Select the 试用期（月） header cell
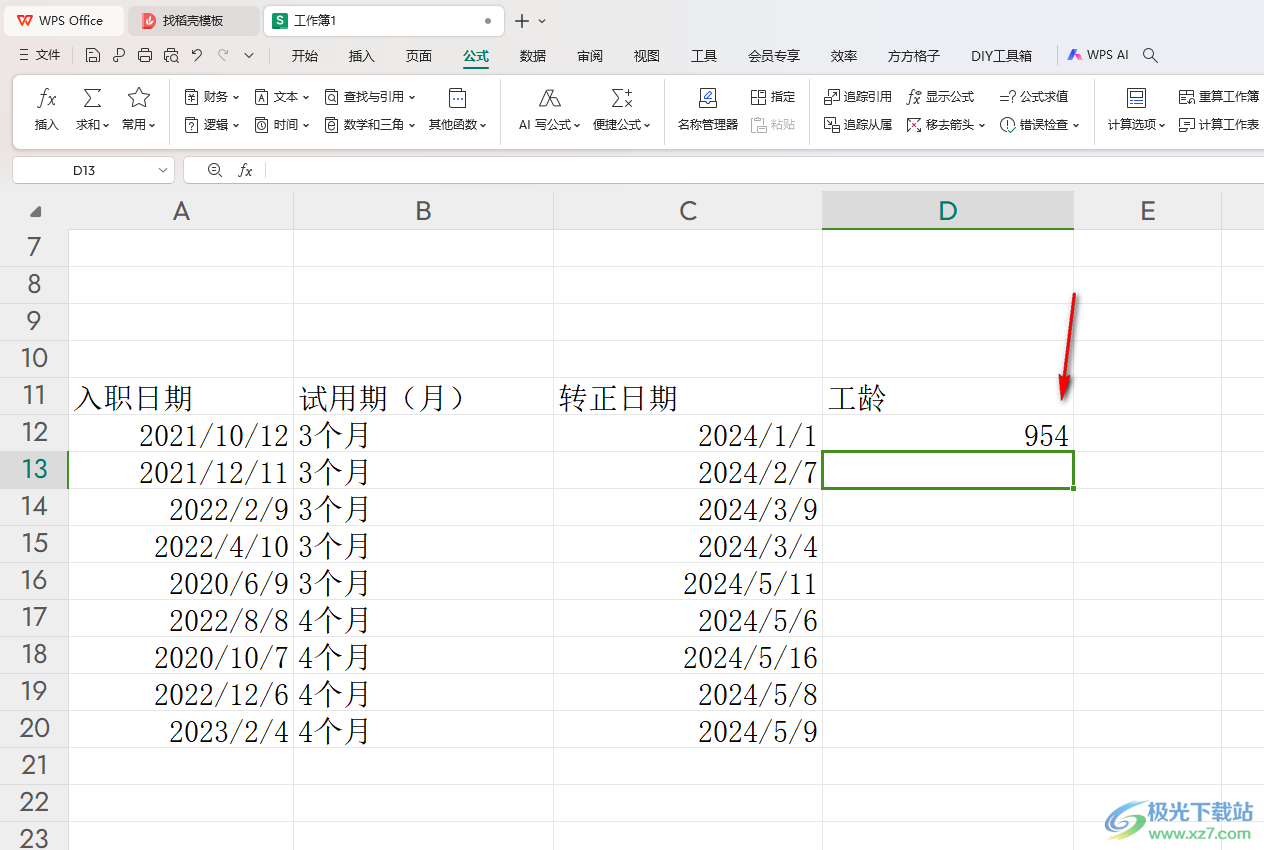 424,397
